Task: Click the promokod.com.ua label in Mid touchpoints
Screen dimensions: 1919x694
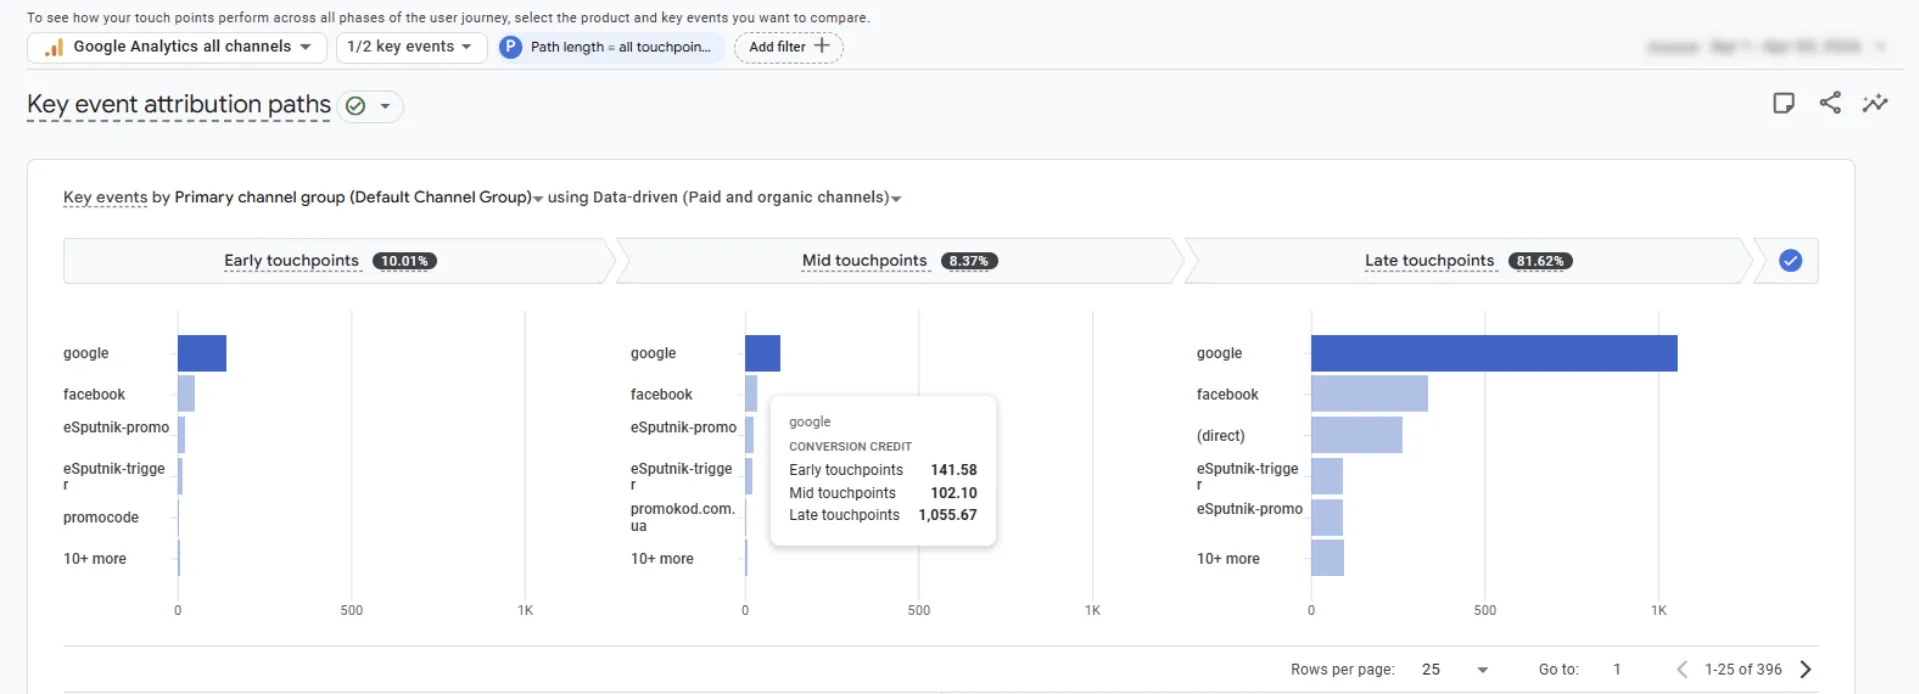Action: (x=683, y=517)
